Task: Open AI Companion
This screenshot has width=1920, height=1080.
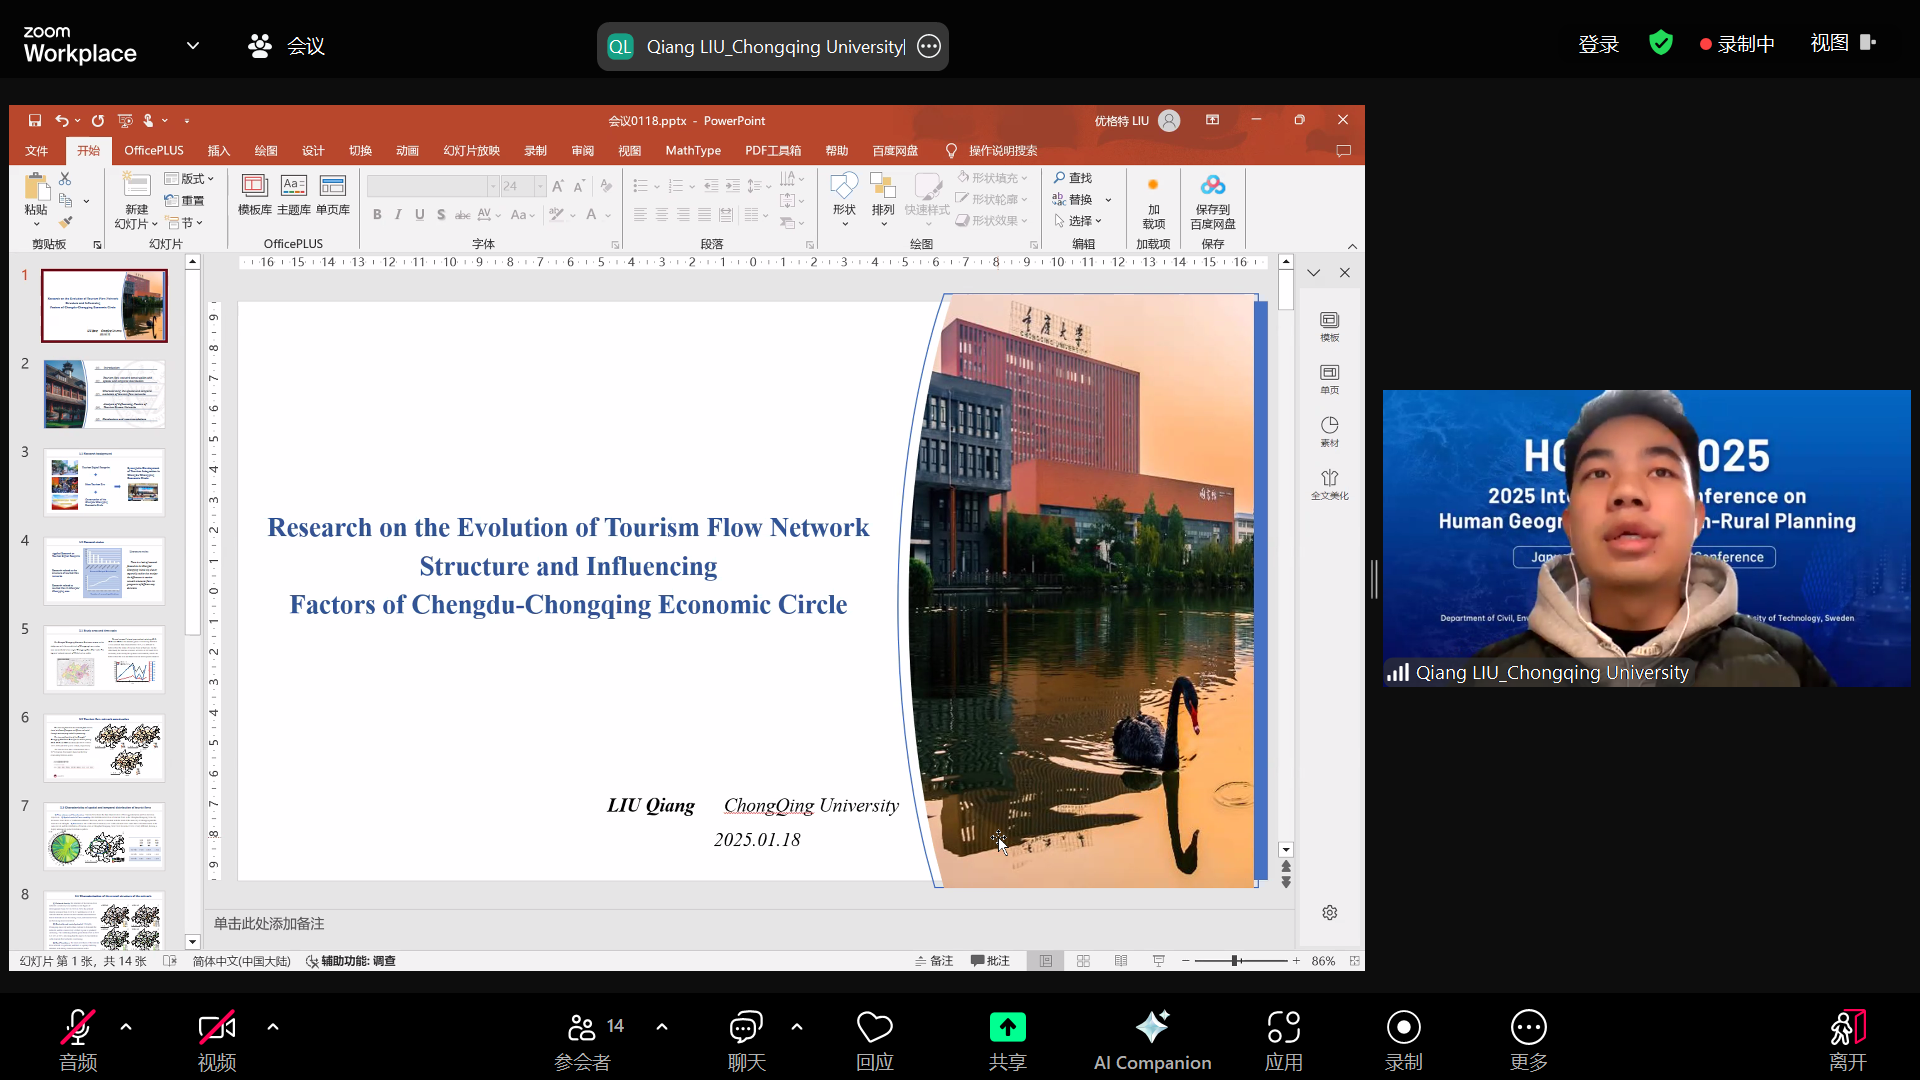Action: (1152, 1041)
